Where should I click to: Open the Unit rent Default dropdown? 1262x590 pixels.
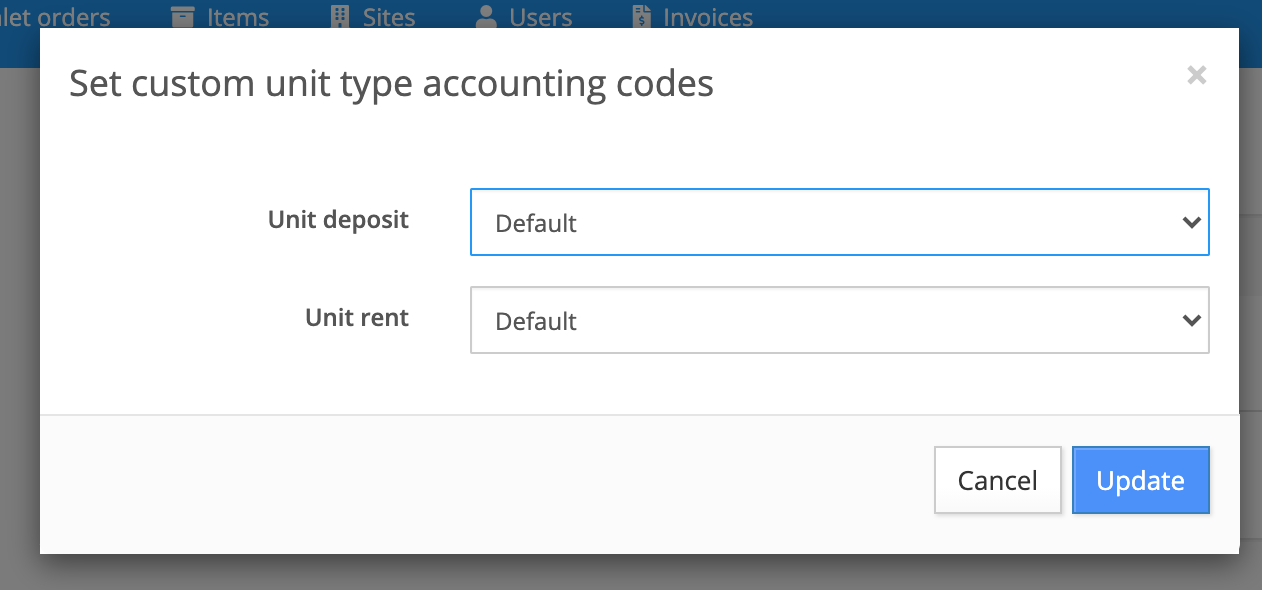840,320
